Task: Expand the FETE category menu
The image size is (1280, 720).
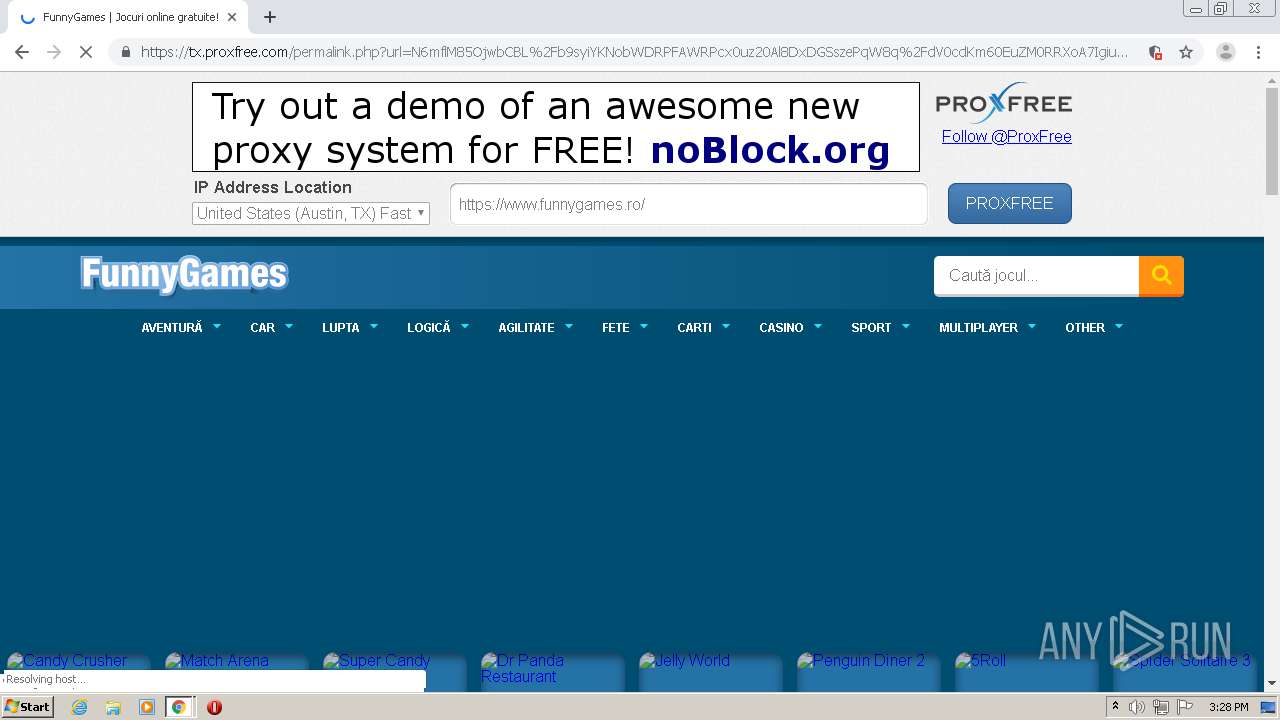Action: pyautogui.click(x=625, y=327)
